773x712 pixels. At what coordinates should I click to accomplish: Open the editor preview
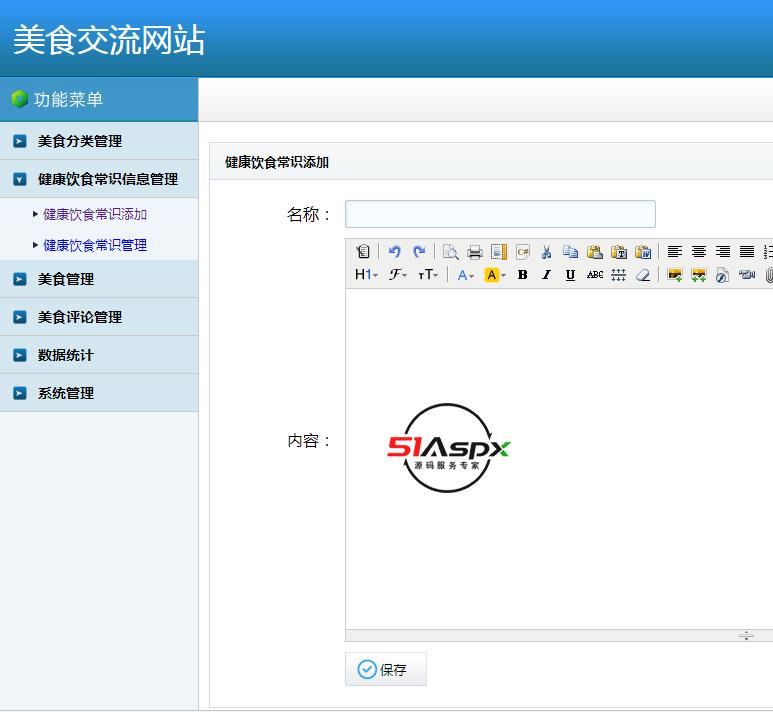(x=450, y=251)
